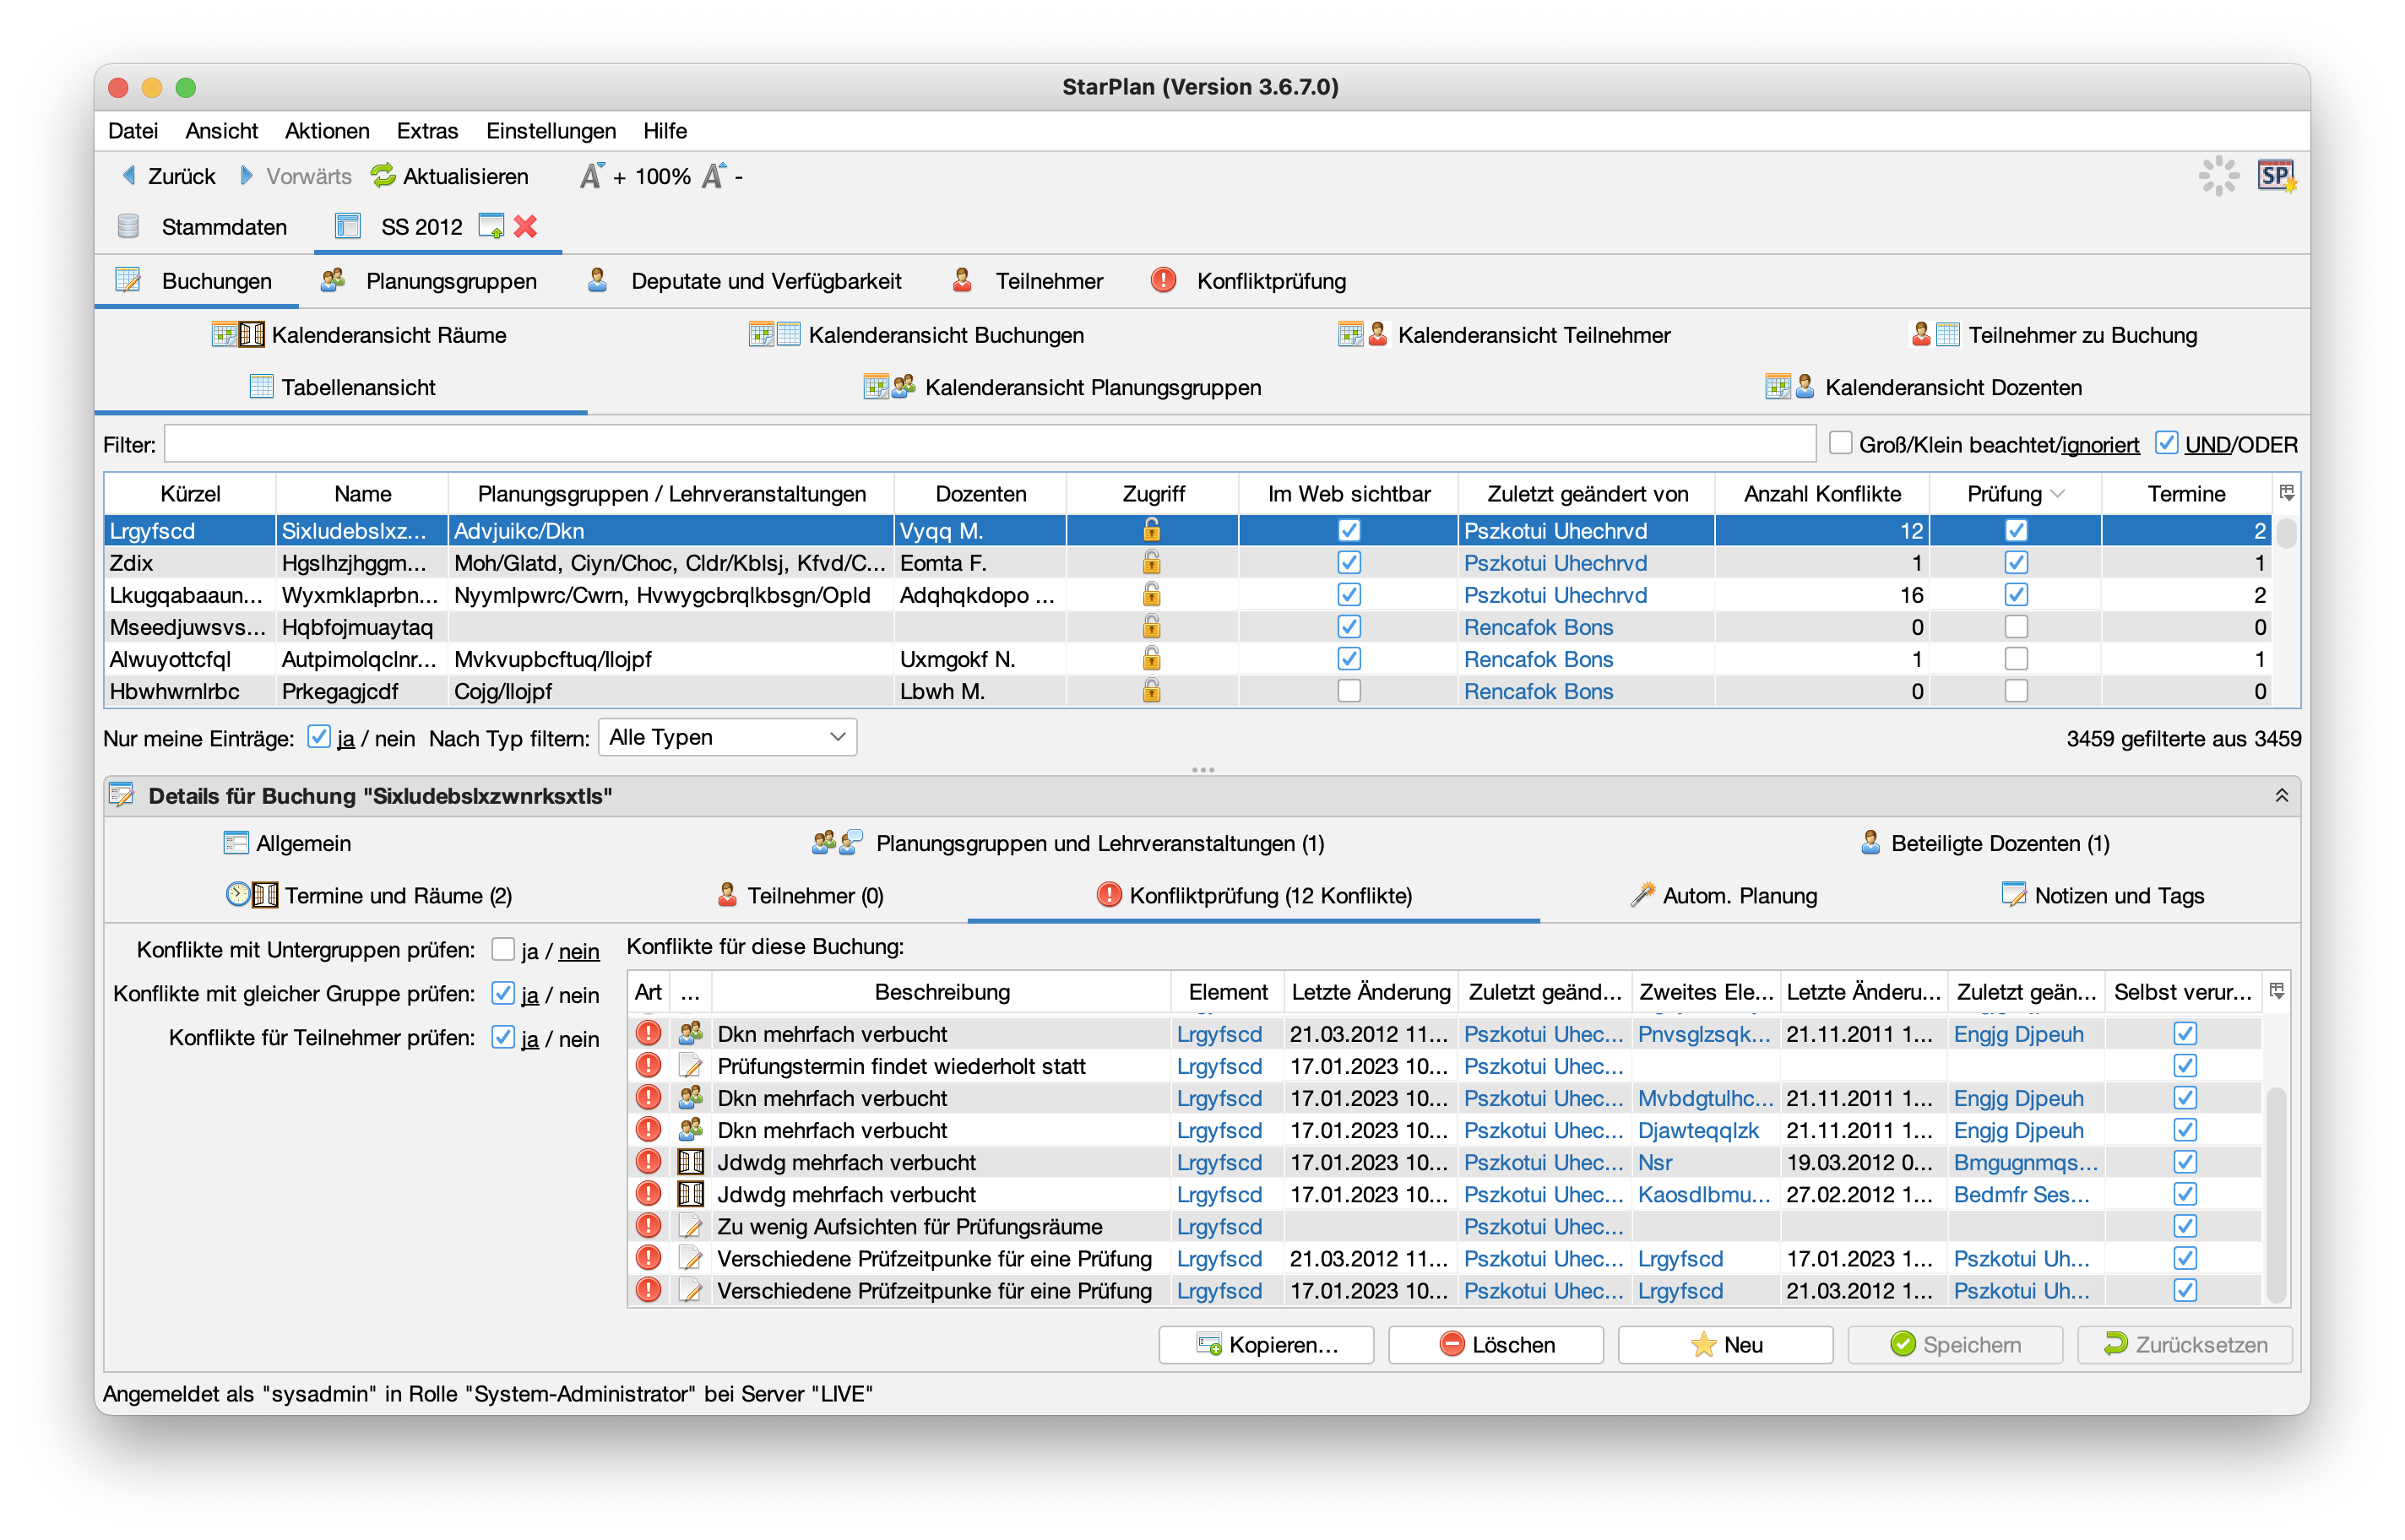Enable Konflikte mit Untergruppen prüfen checkbox
The height and width of the screenshot is (1540, 2405).
[503, 949]
